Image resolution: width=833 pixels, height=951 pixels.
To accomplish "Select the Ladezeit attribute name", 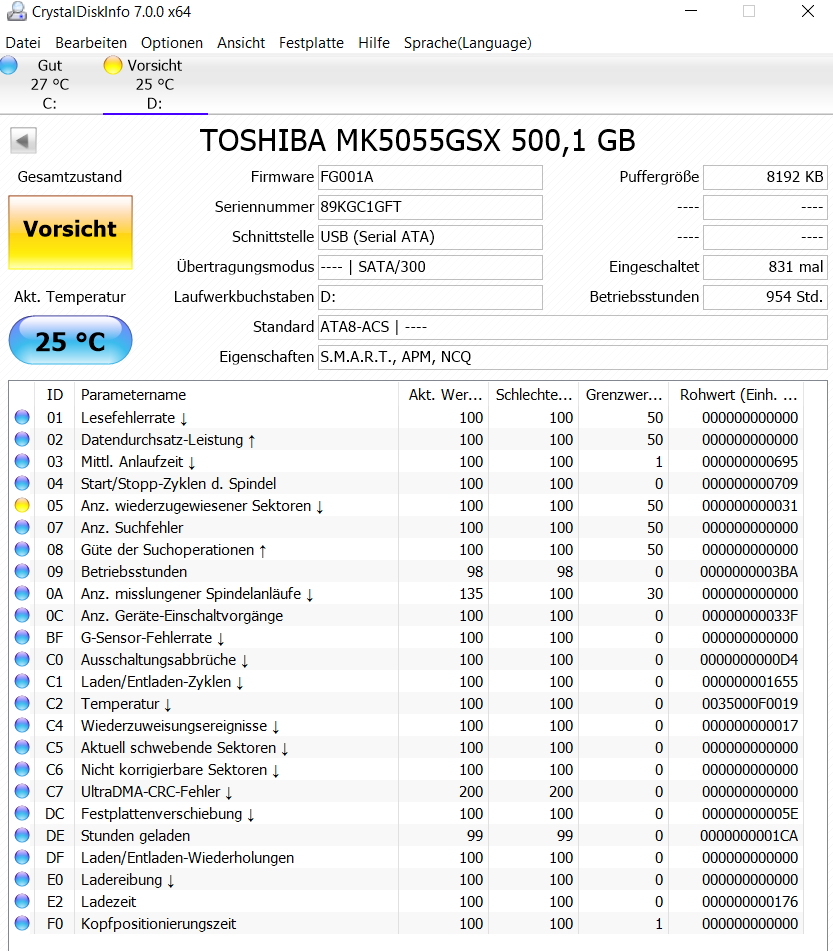I will 109,902.
